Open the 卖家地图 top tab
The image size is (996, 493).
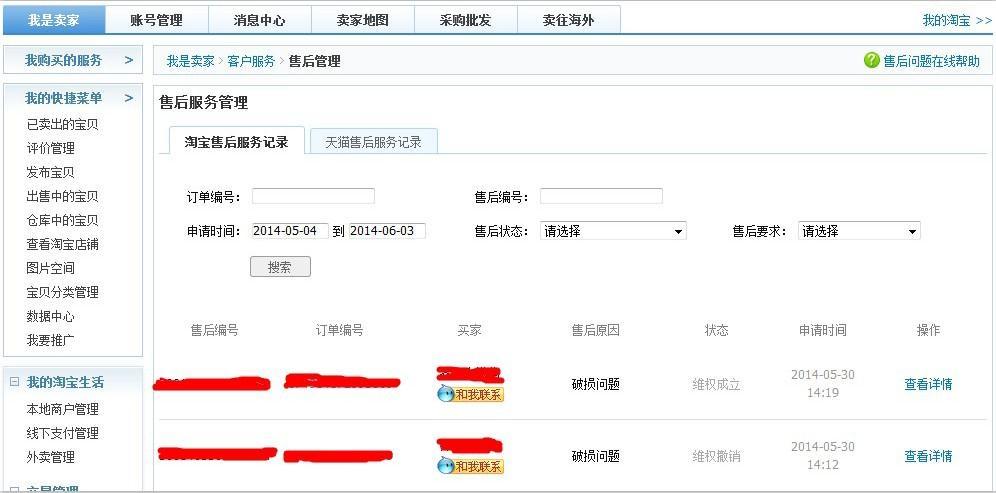point(363,20)
